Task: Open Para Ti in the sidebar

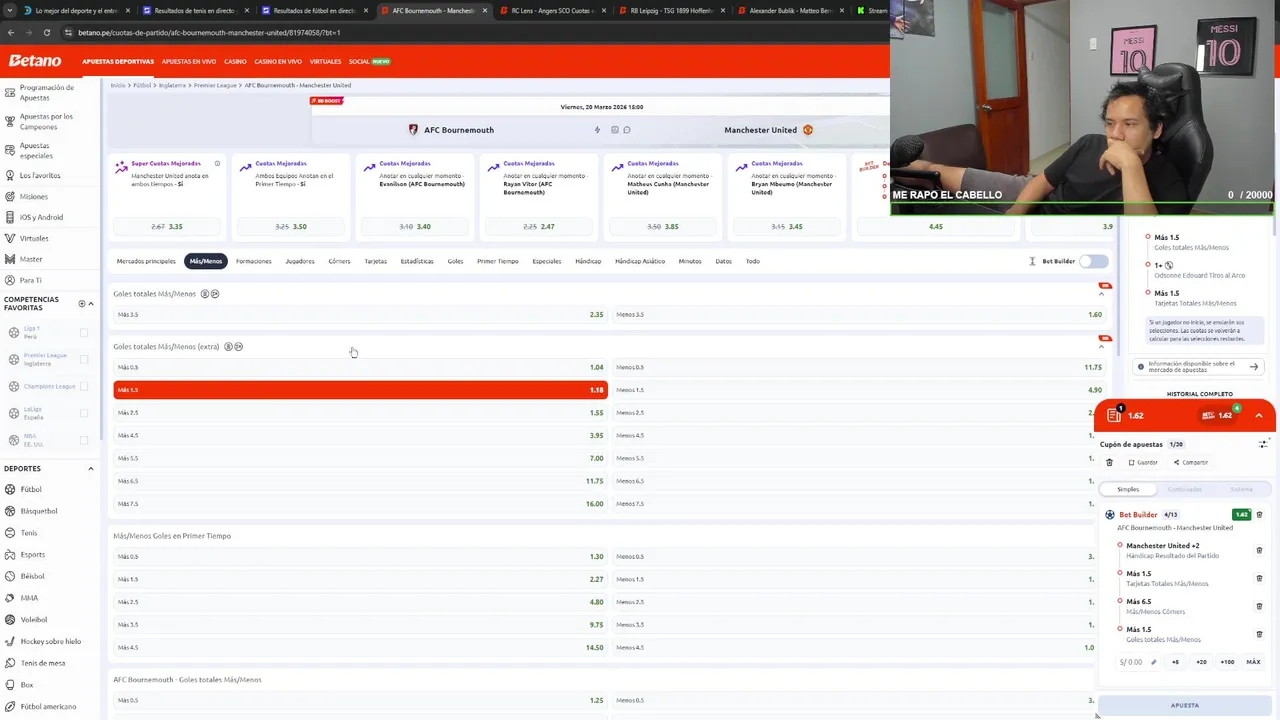Action: 31,280
